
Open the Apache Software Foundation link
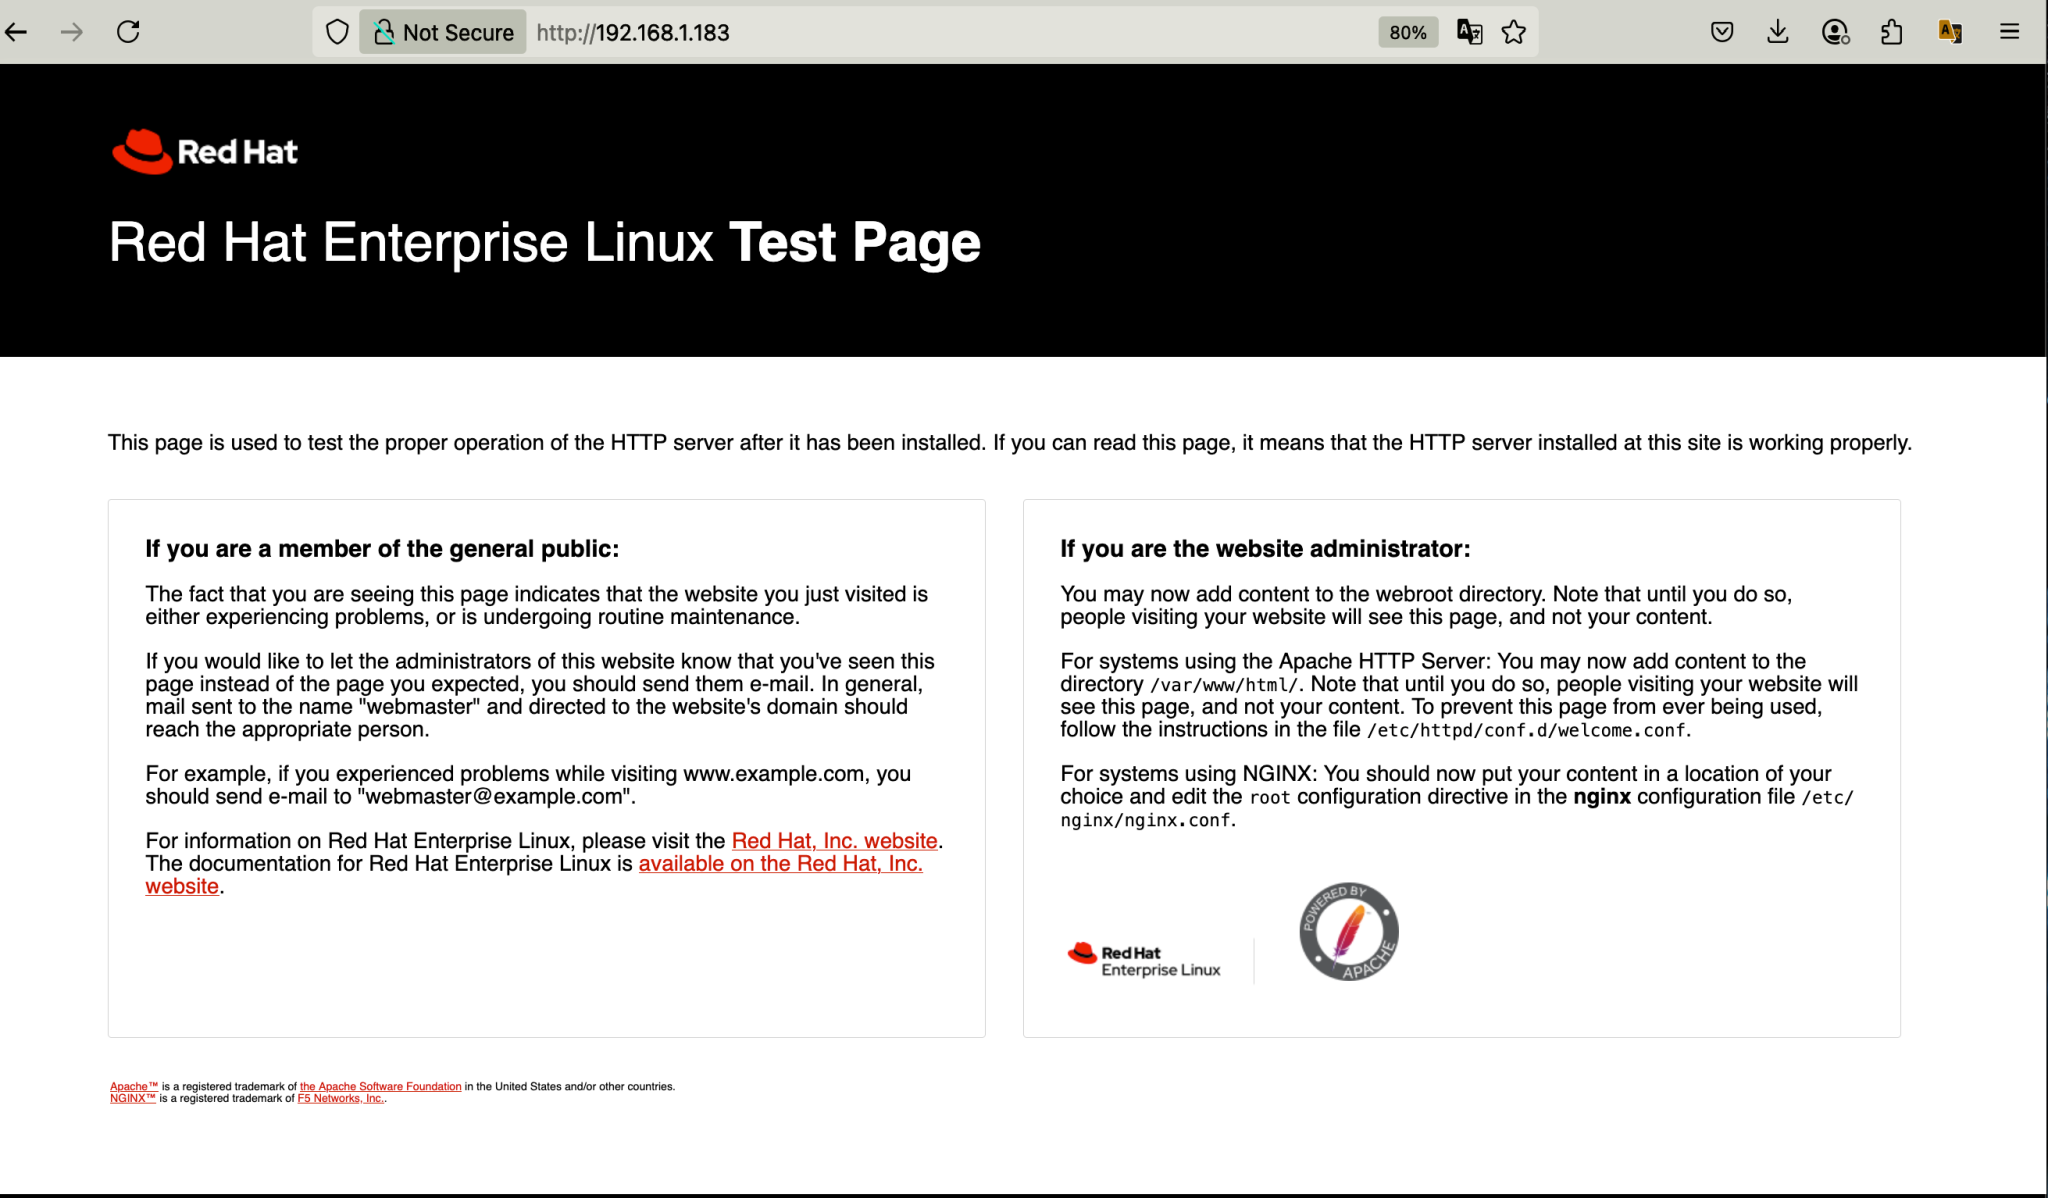(x=383, y=1086)
